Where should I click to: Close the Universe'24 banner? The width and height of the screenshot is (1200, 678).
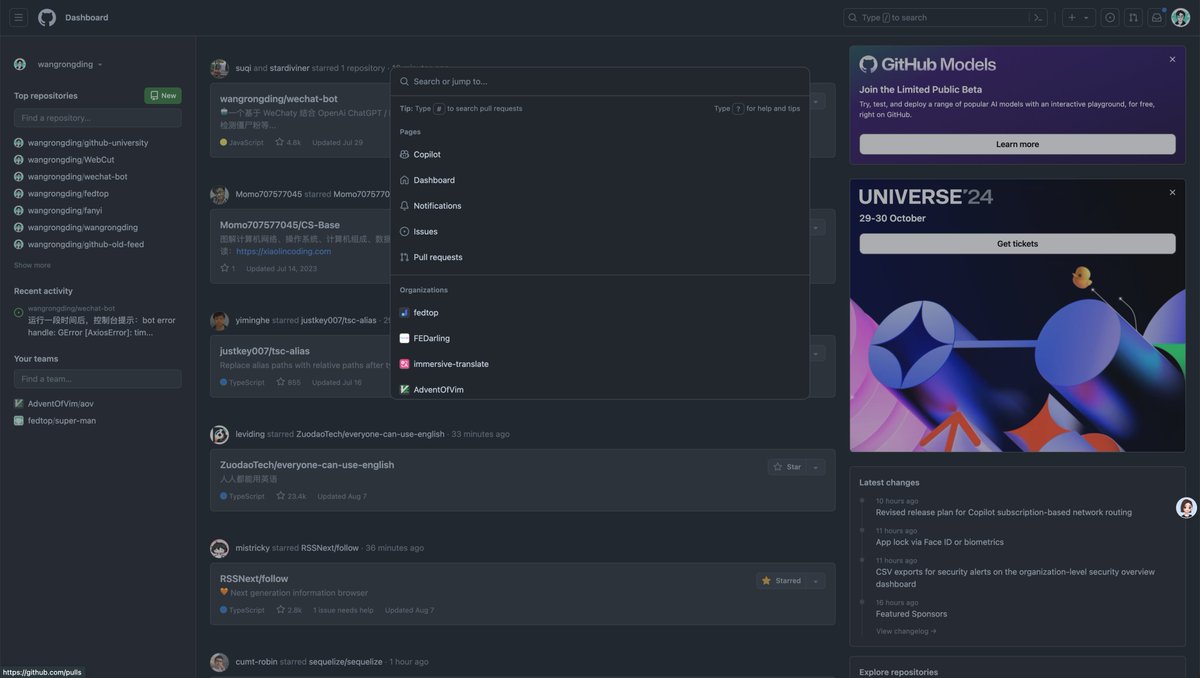tap(1172, 192)
